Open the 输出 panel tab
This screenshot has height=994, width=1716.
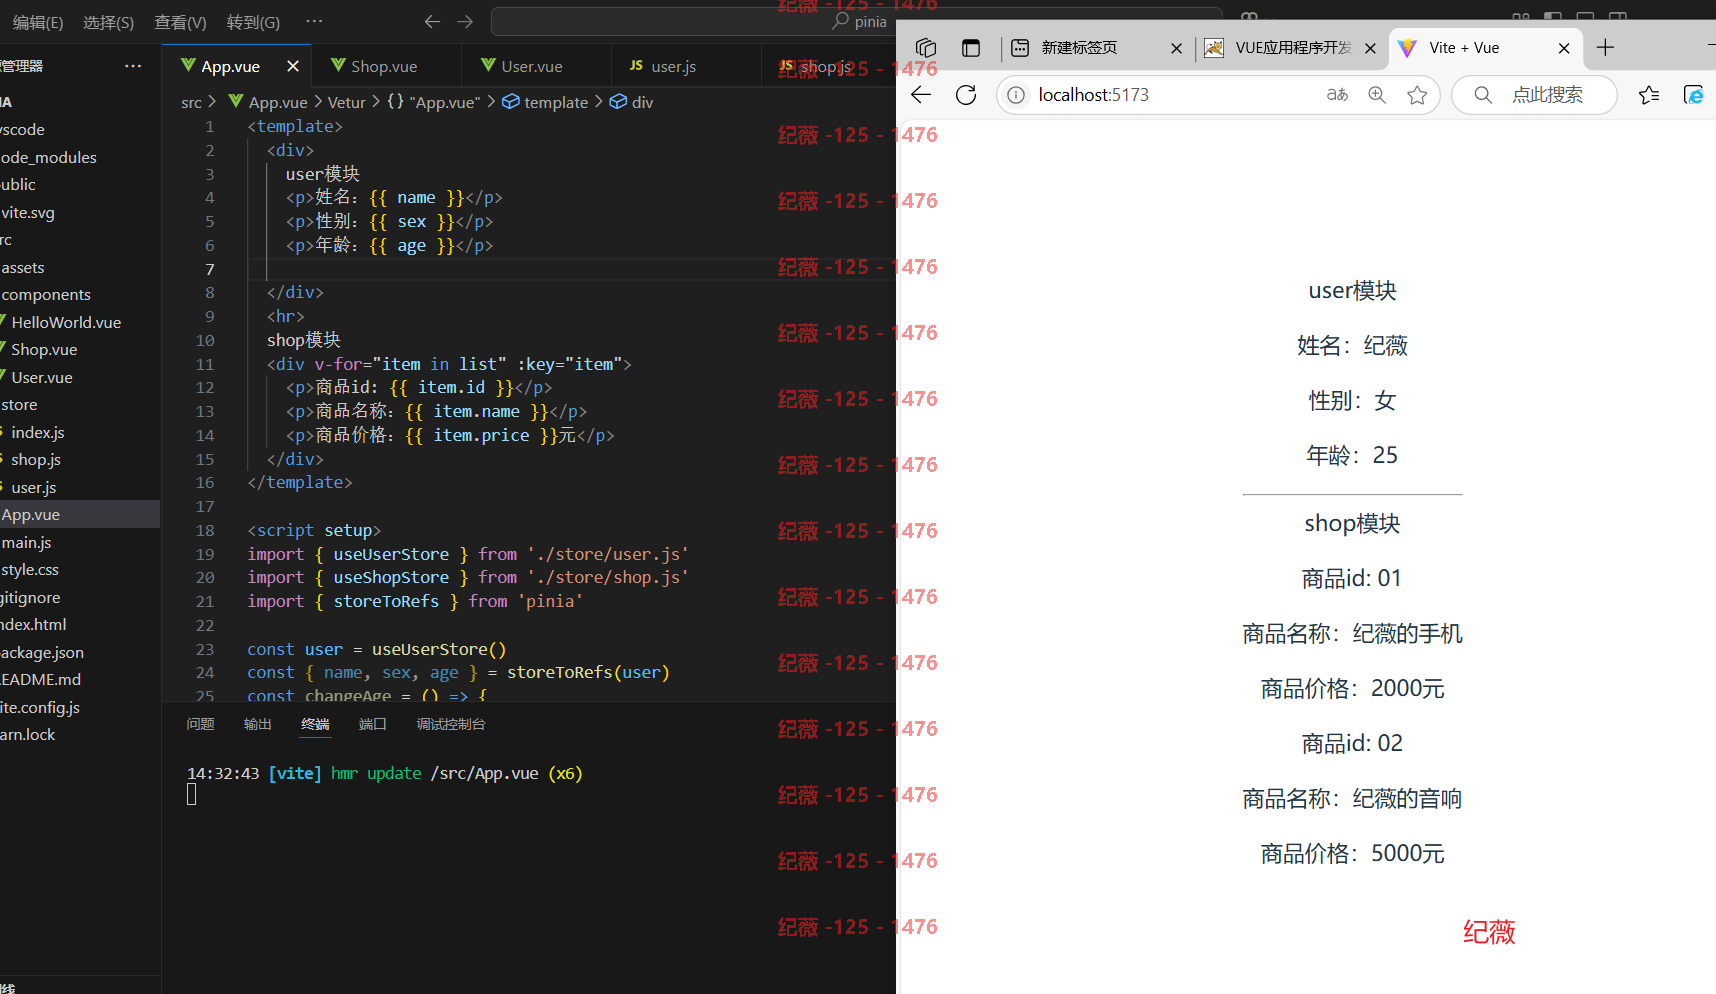[258, 724]
